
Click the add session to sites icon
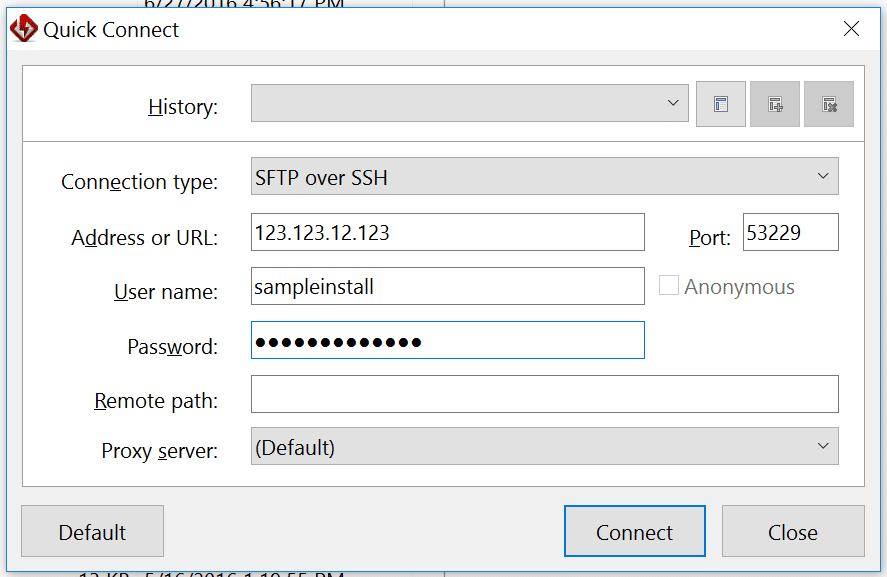(774, 103)
